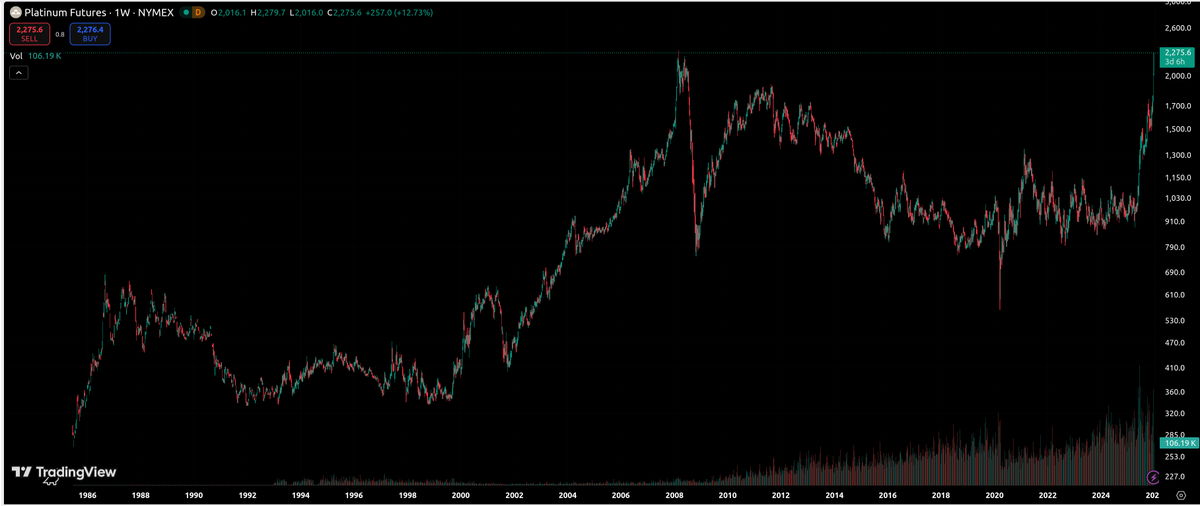1200x506 pixels.
Task: Click the +257.0 (+12.73%) change text
Action: tap(401, 12)
